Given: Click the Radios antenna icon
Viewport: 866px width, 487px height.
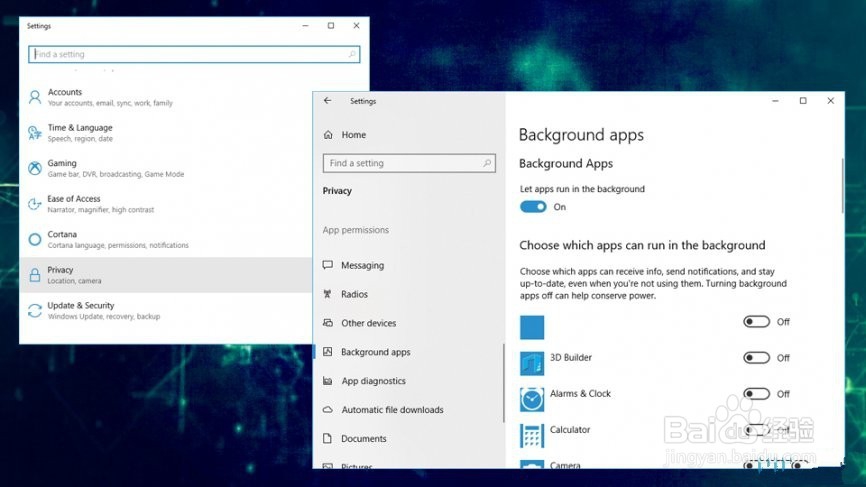Looking at the screenshot, I should tap(328, 294).
